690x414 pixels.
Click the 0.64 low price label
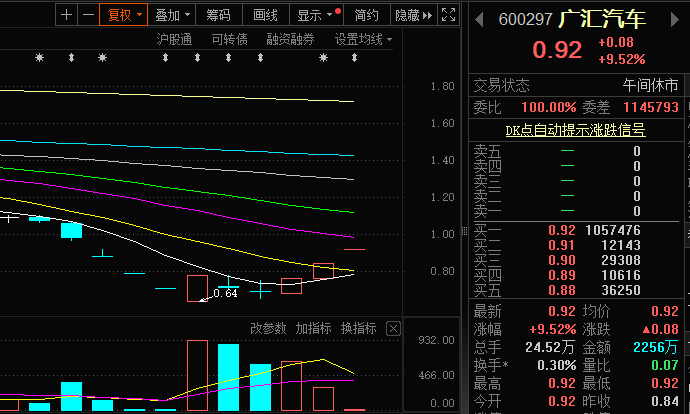pyautogui.click(x=225, y=293)
